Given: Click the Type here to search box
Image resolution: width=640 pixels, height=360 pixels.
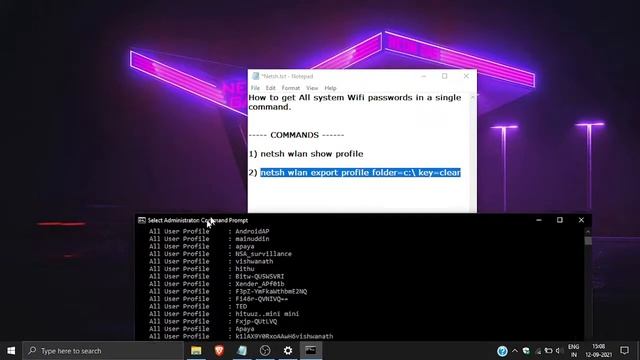Looking at the screenshot, I should [103, 351].
